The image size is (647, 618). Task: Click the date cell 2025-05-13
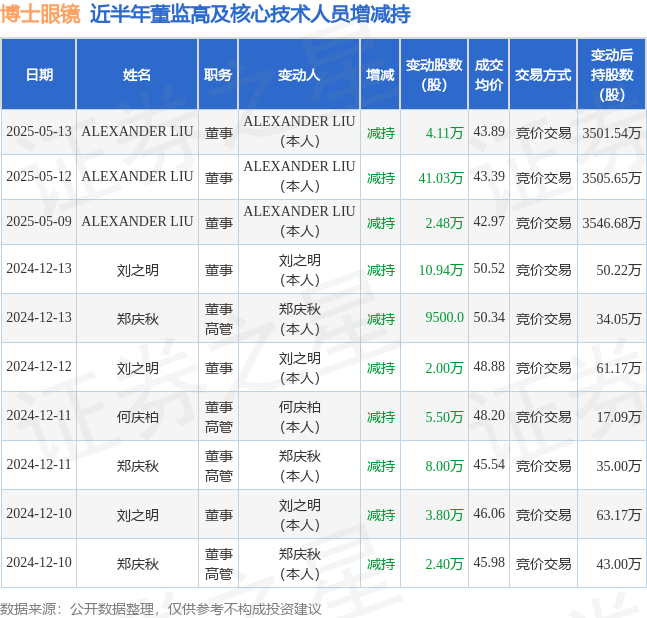[x=39, y=132]
